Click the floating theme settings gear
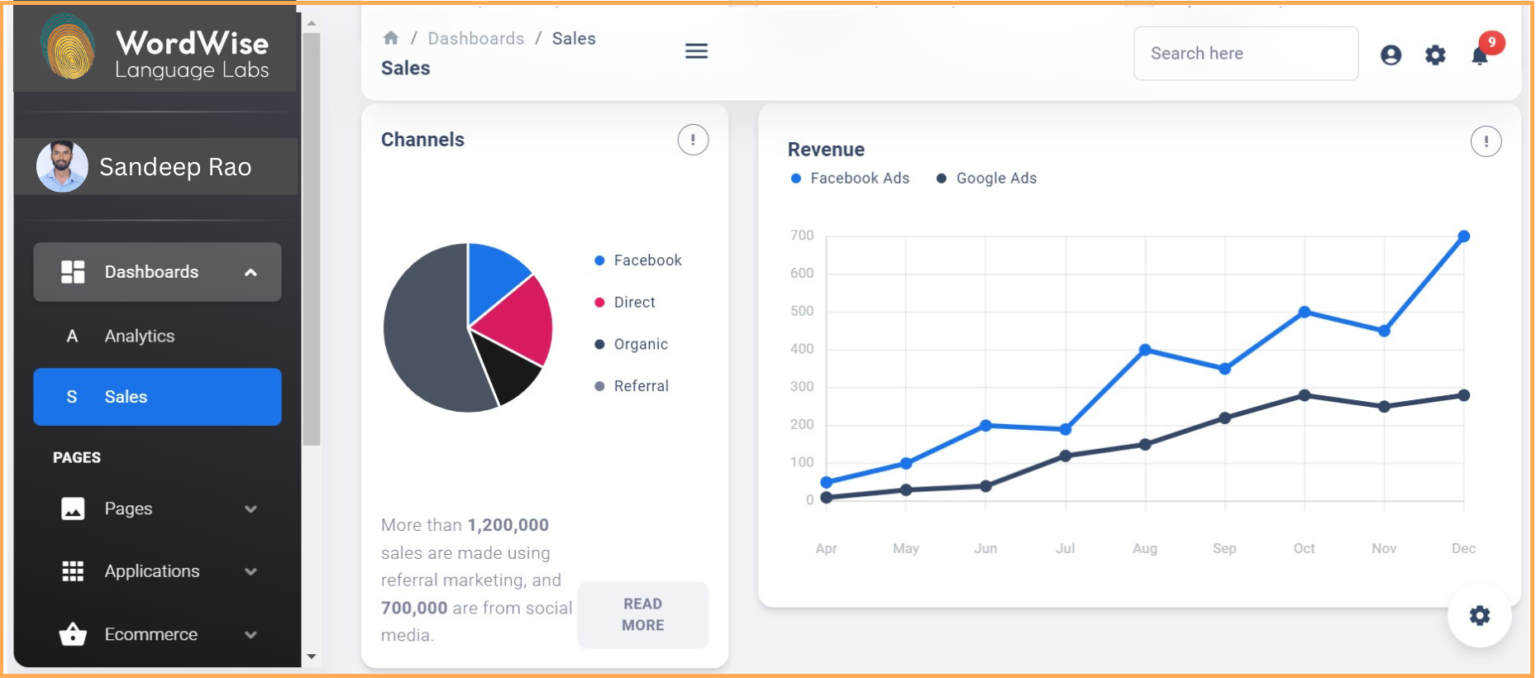This screenshot has width=1536, height=678. pos(1479,616)
